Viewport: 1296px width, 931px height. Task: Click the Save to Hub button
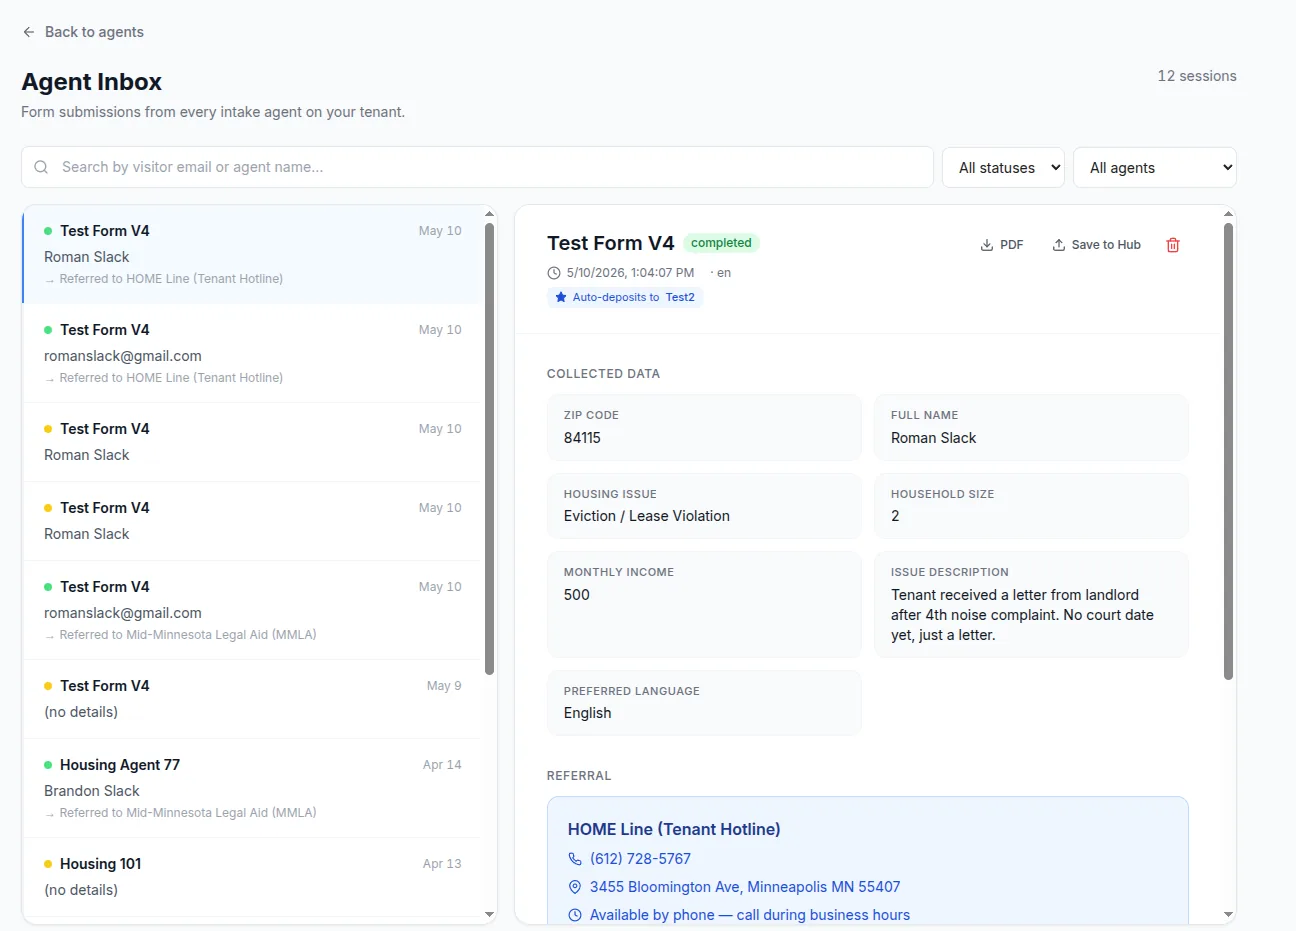[1096, 245]
